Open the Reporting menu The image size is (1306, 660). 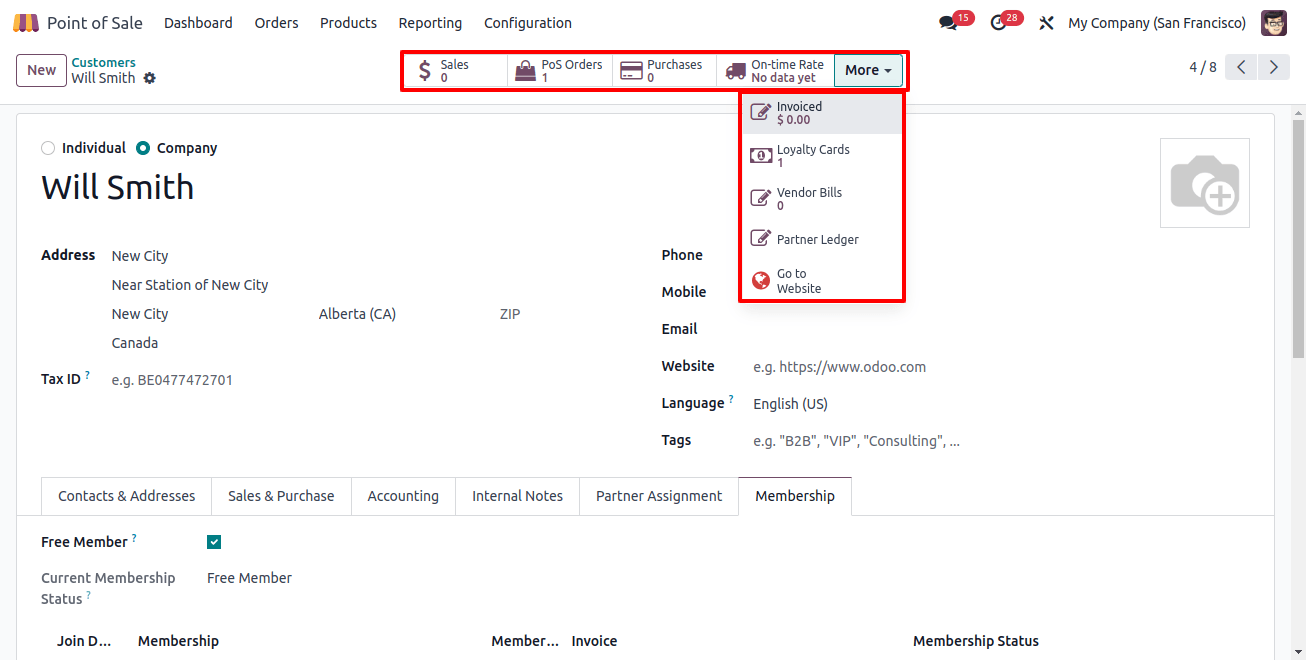coord(430,22)
